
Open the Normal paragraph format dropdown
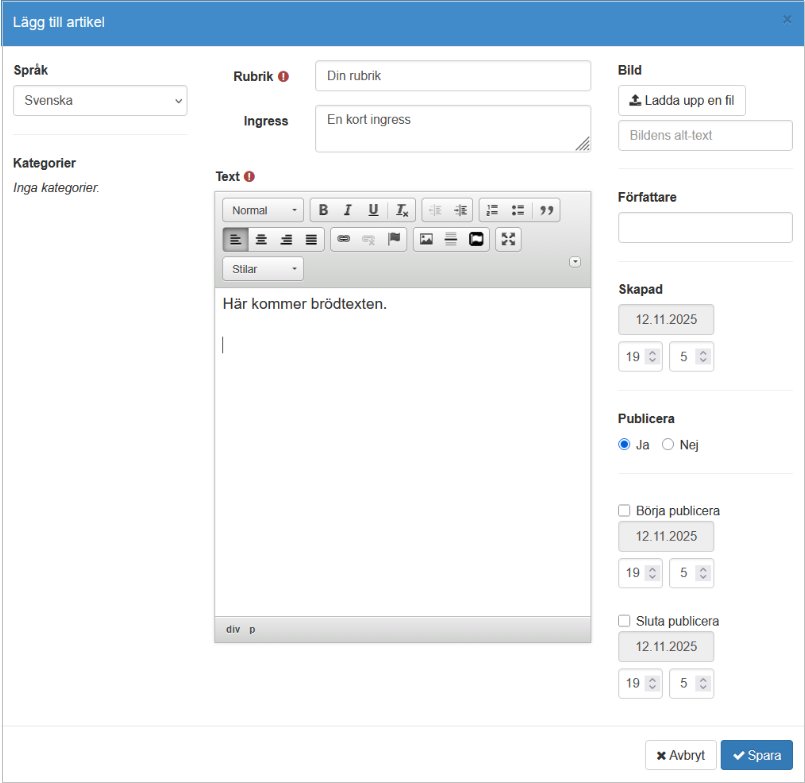click(x=264, y=210)
